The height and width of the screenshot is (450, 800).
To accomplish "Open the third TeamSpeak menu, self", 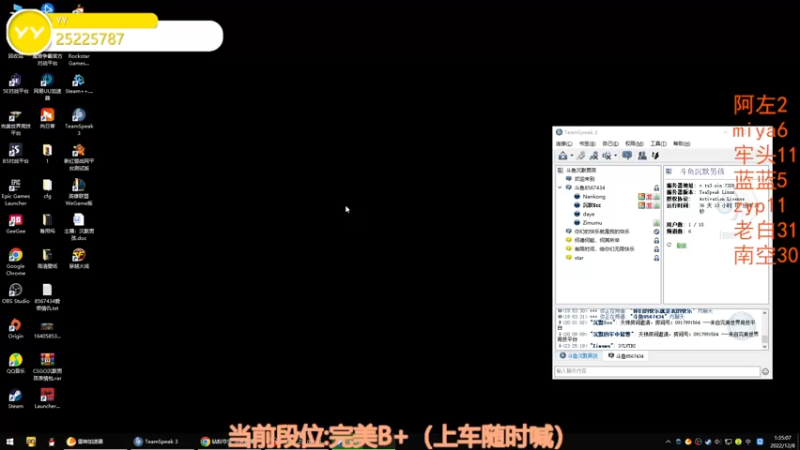I will 610,144.
